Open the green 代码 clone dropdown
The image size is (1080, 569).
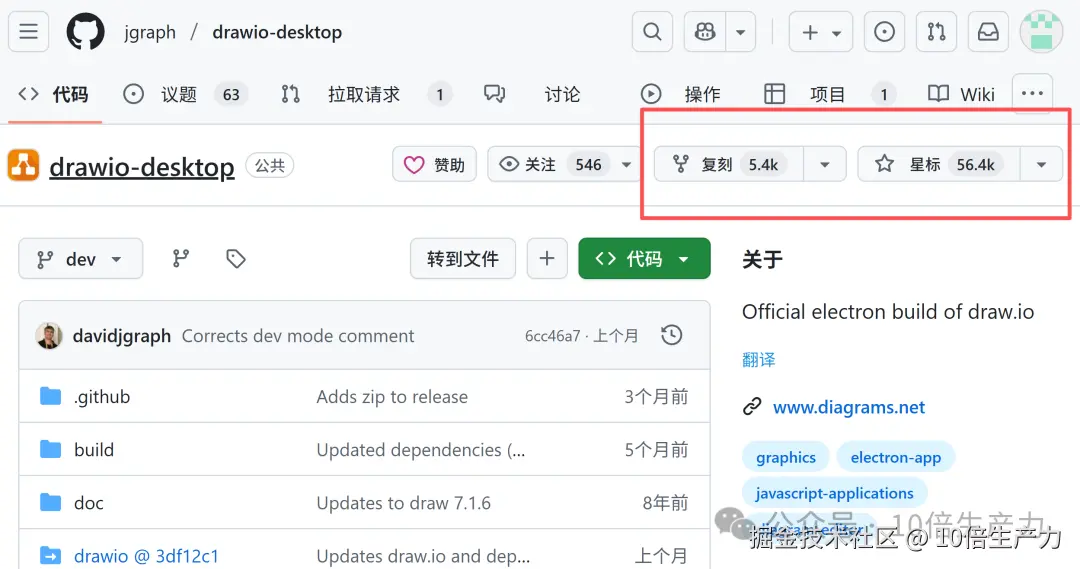(x=644, y=259)
